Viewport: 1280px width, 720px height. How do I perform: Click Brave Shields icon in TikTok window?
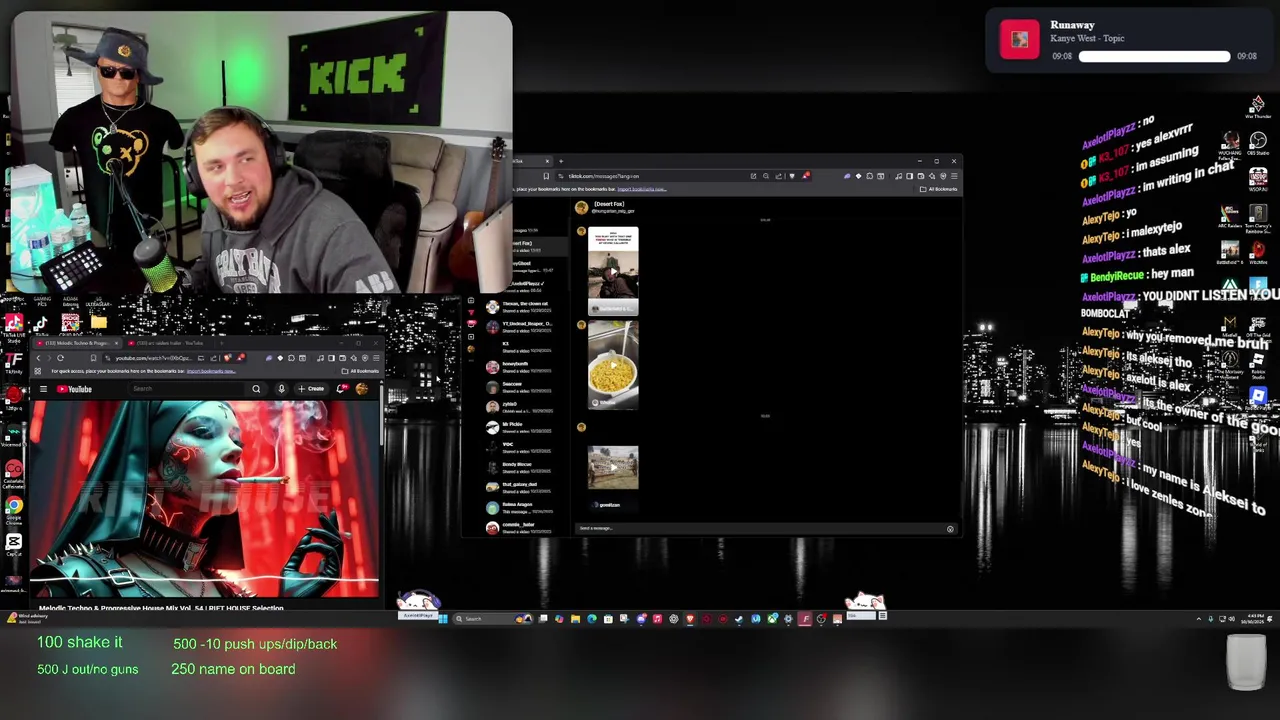pyautogui.click(x=793, y=176)
